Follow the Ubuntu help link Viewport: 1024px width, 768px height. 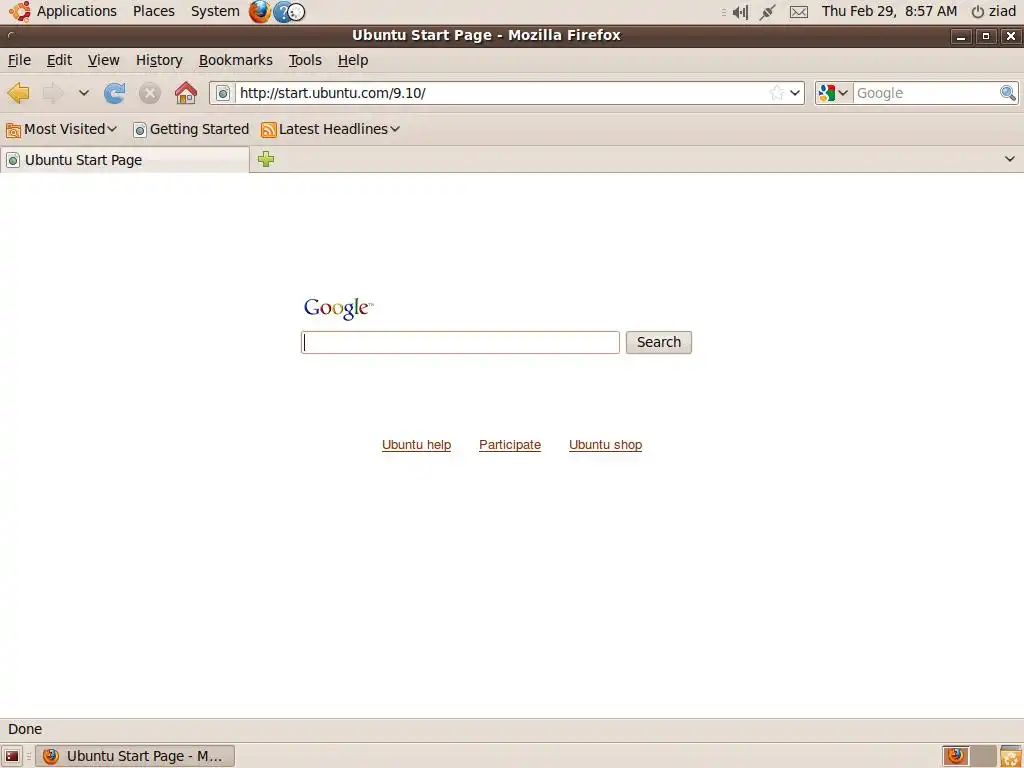coord(417,445)
